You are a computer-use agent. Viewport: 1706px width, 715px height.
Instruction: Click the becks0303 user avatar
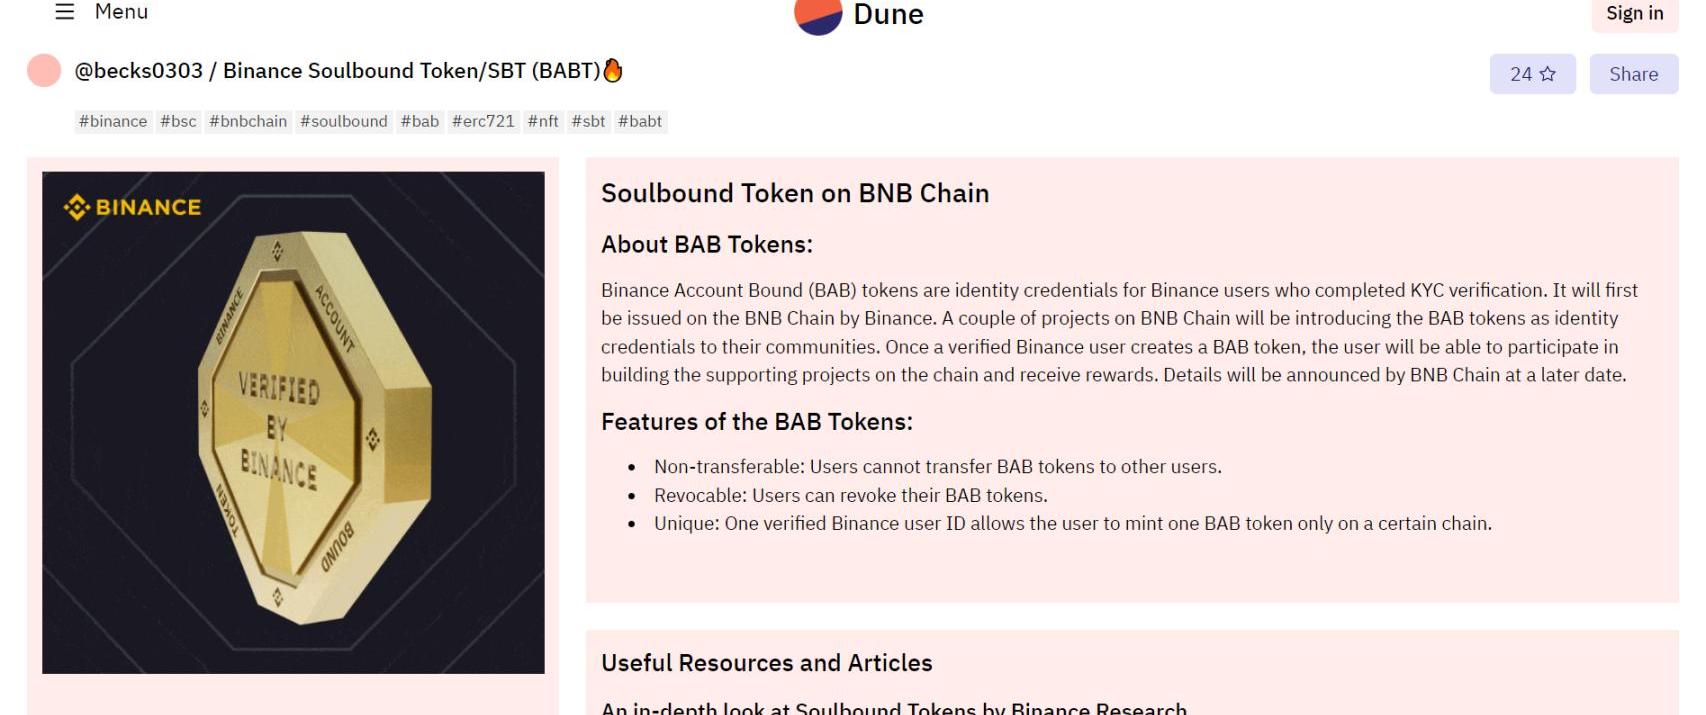44,71
